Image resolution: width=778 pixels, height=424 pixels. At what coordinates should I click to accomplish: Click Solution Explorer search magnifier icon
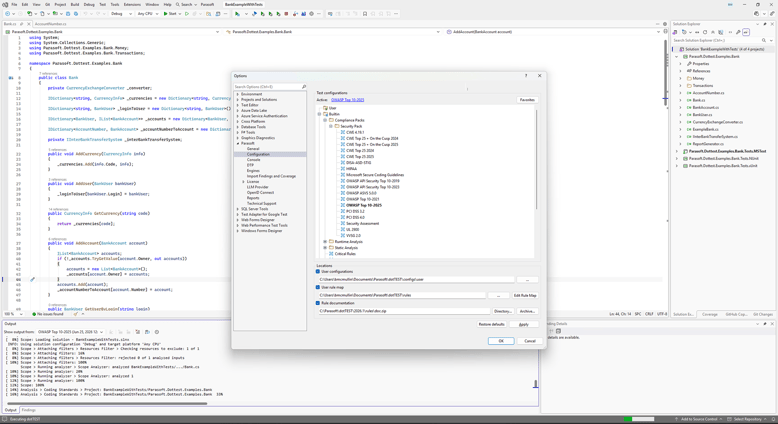tap(764, 40)
